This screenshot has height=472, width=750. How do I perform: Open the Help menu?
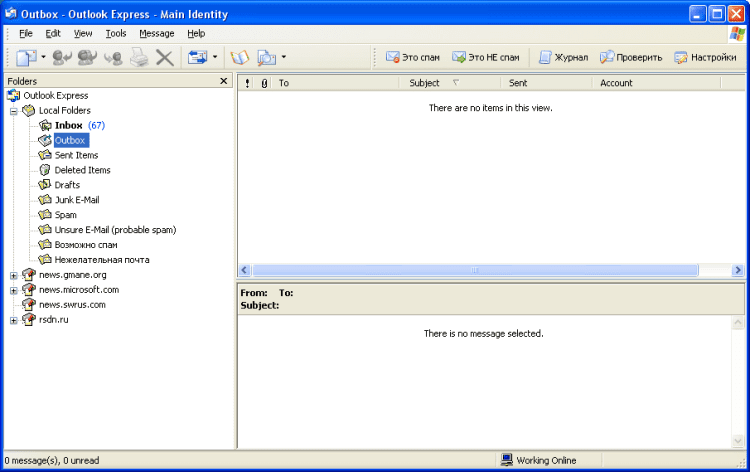point(196,33)
